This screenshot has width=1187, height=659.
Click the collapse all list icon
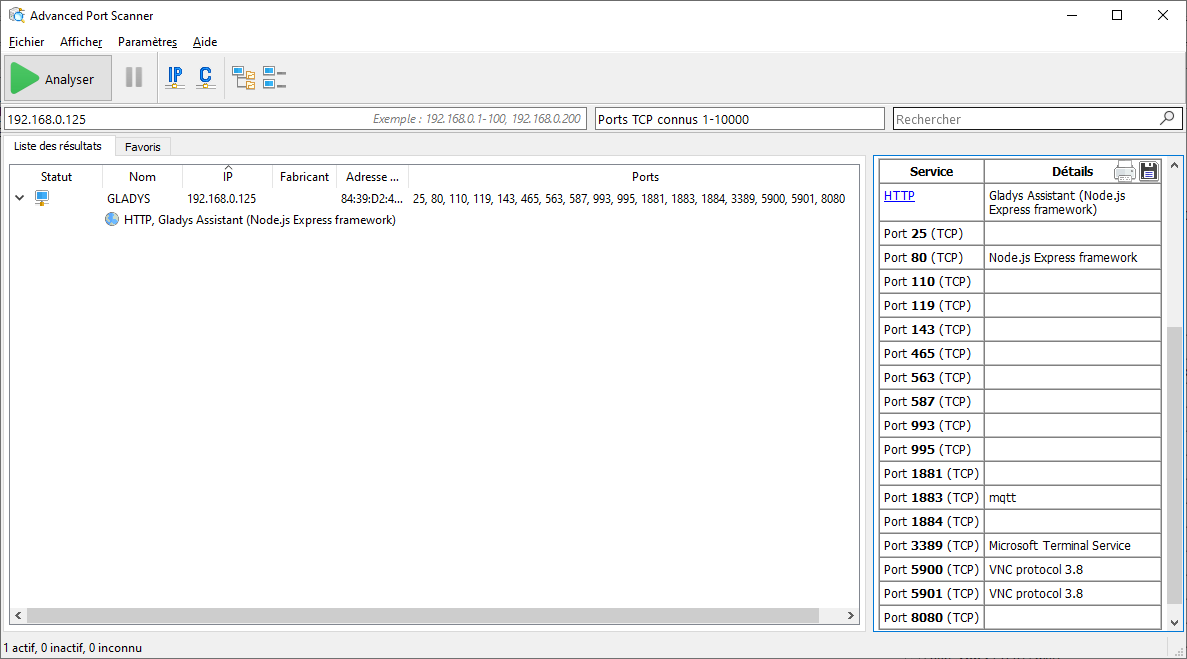pyautogui.click(x=274, y=77)
